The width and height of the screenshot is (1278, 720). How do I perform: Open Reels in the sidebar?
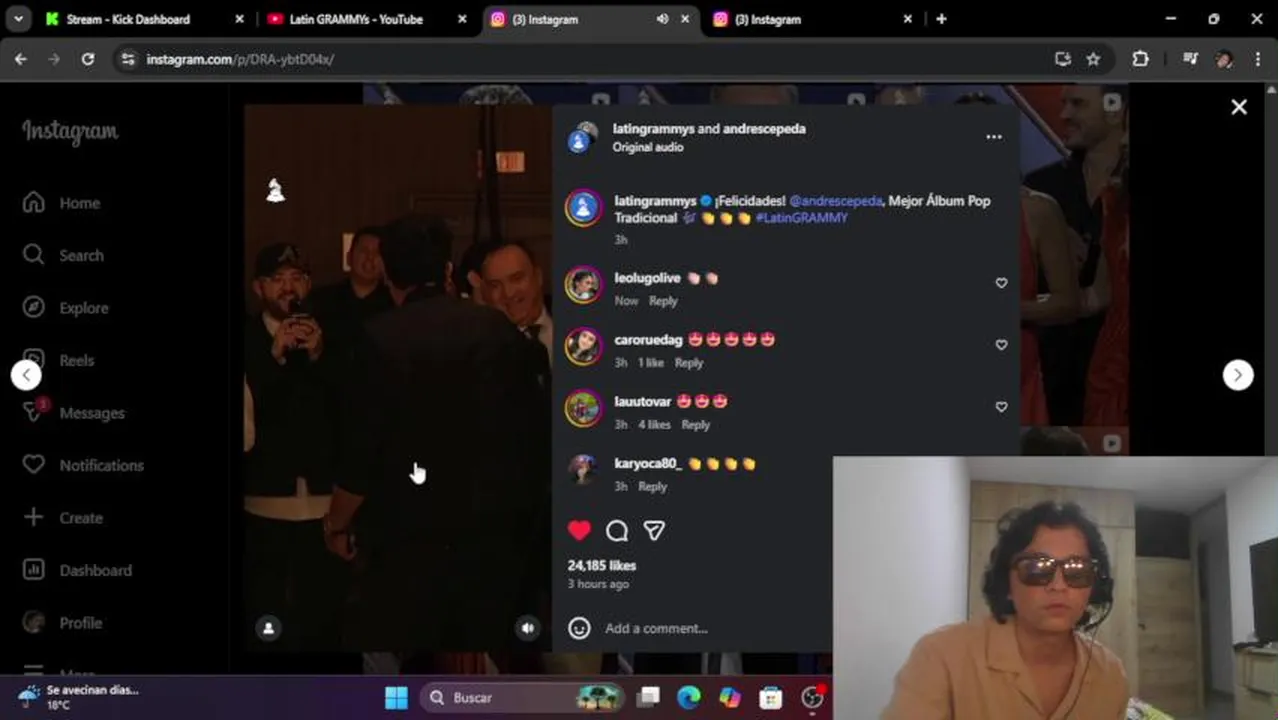(x=59, y=360)
